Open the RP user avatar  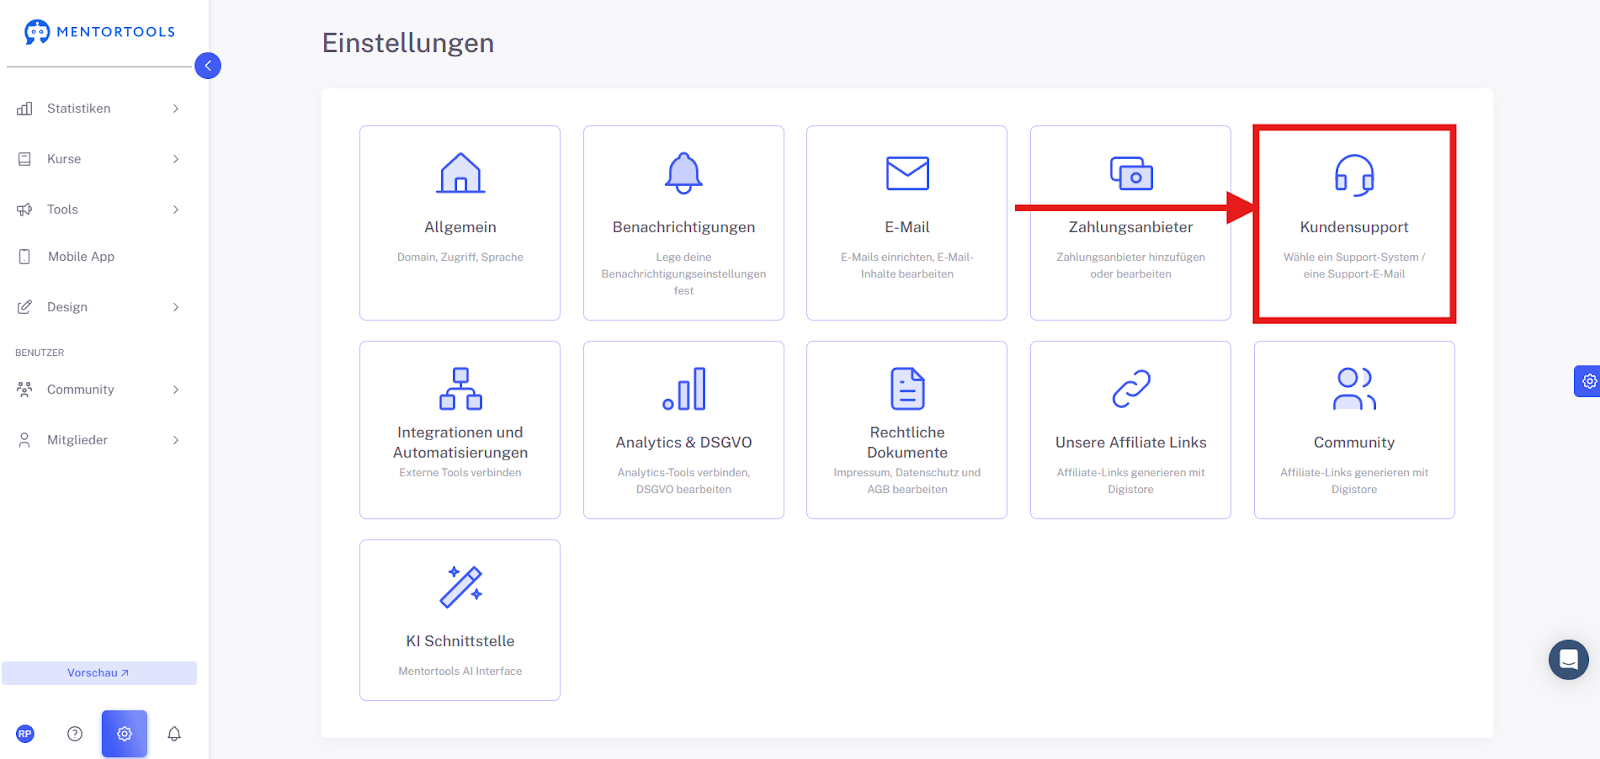(x=25, y=734)
